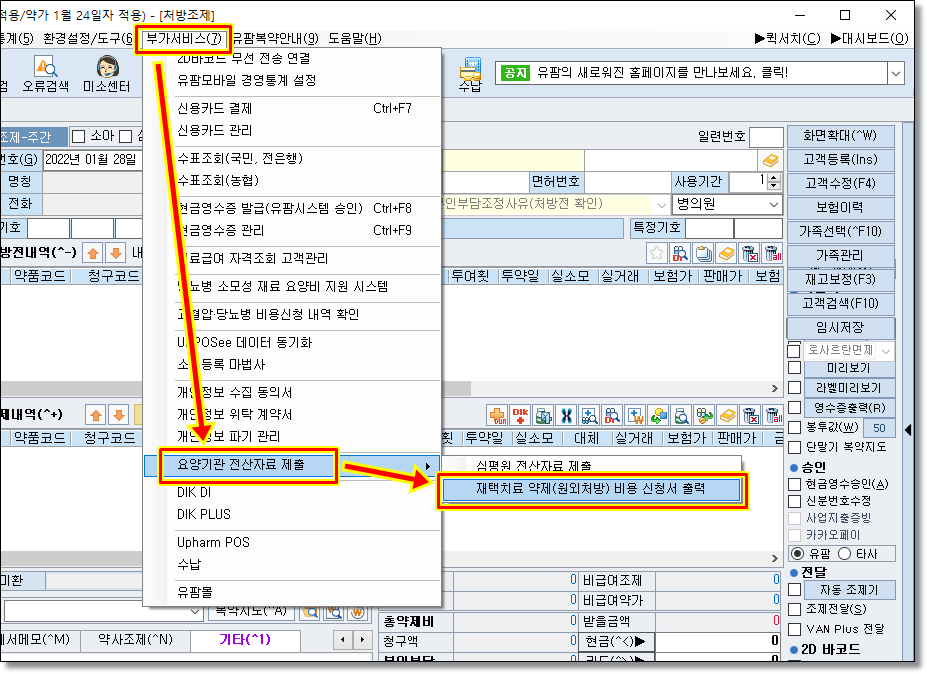
Task: Click the 오류검색 toolbar icon
Action: (x=46, y=75)
